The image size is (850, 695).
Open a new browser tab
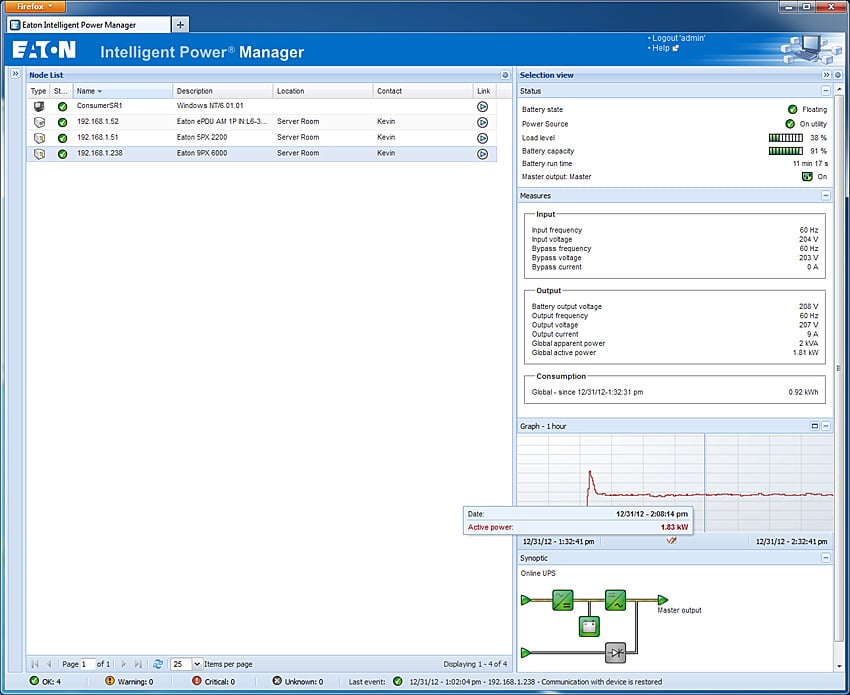tap(181, 24)
